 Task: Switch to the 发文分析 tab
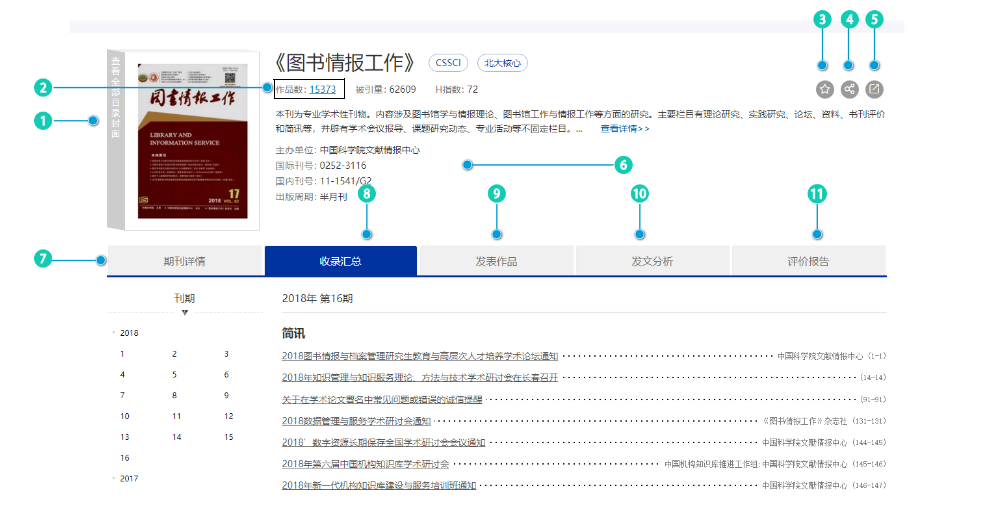point(652,261)
